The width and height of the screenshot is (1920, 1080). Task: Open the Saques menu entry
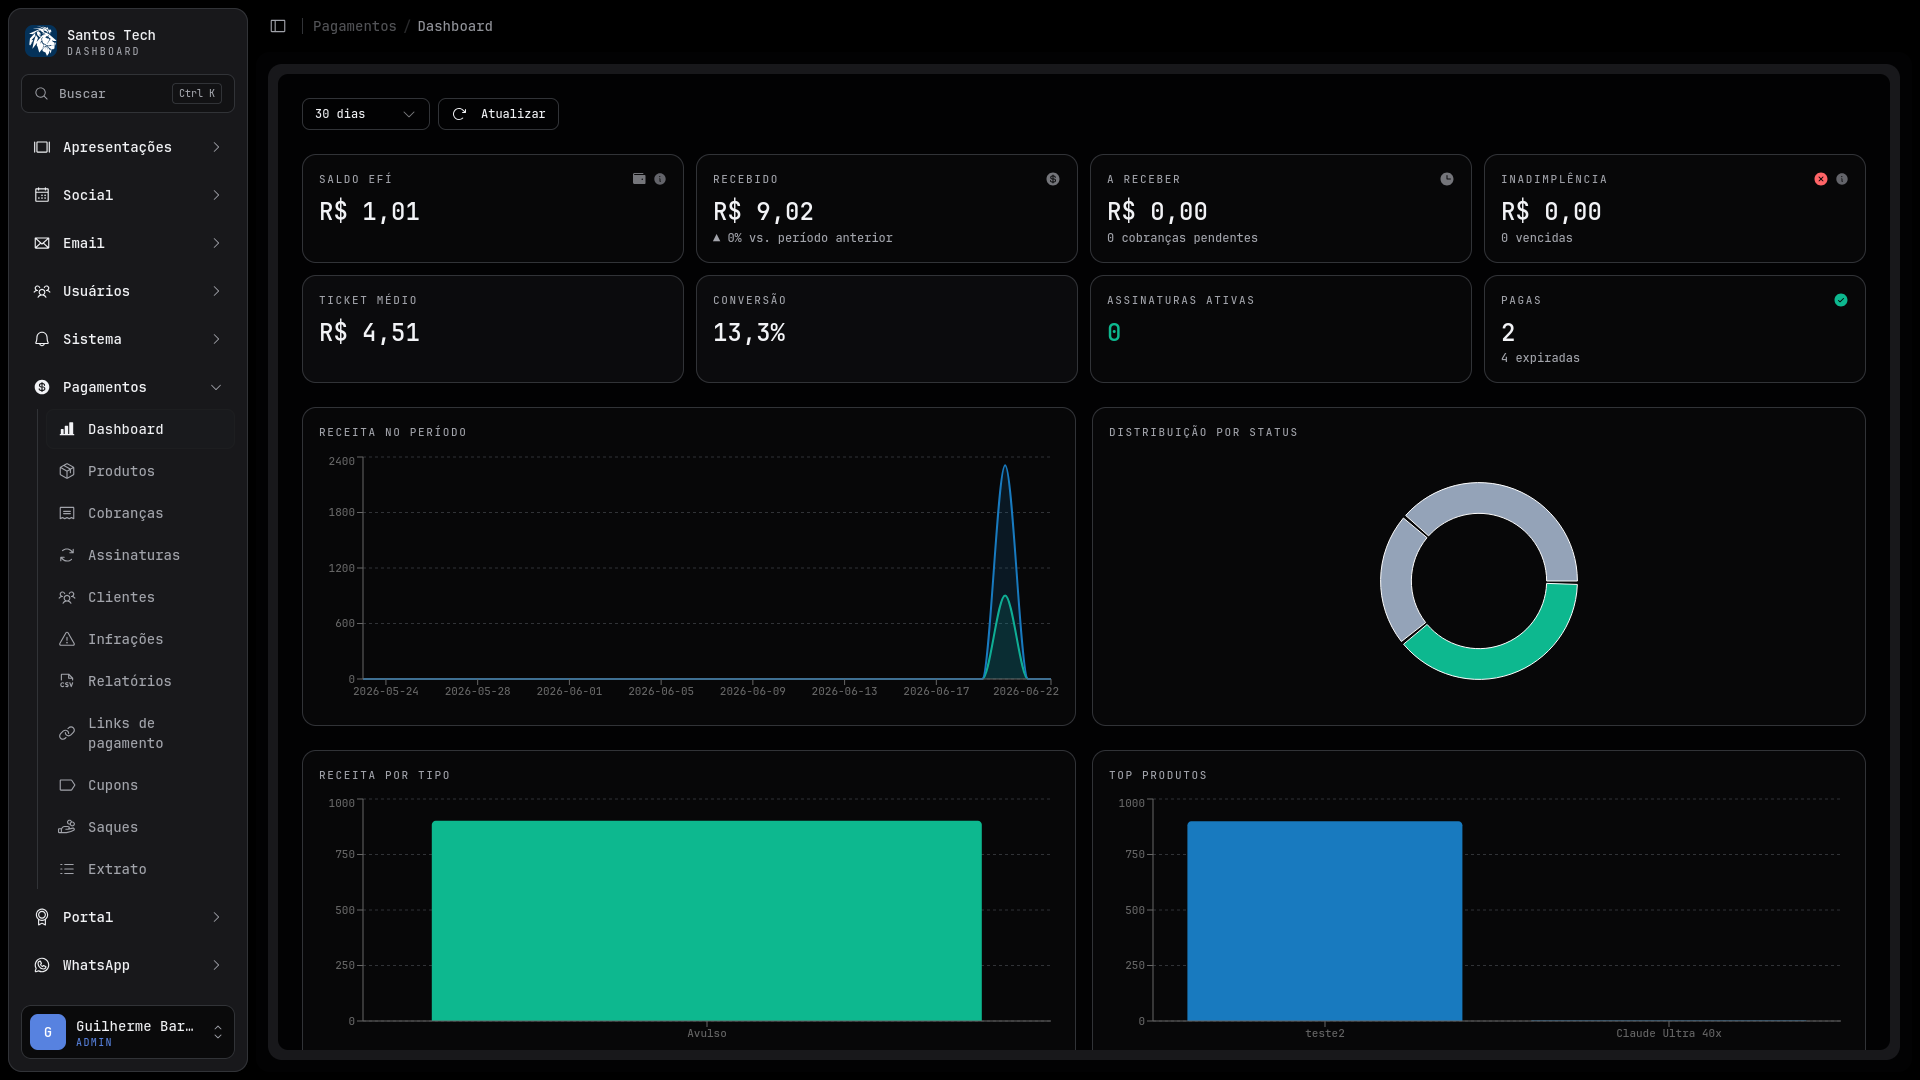[x=140, y=827]
